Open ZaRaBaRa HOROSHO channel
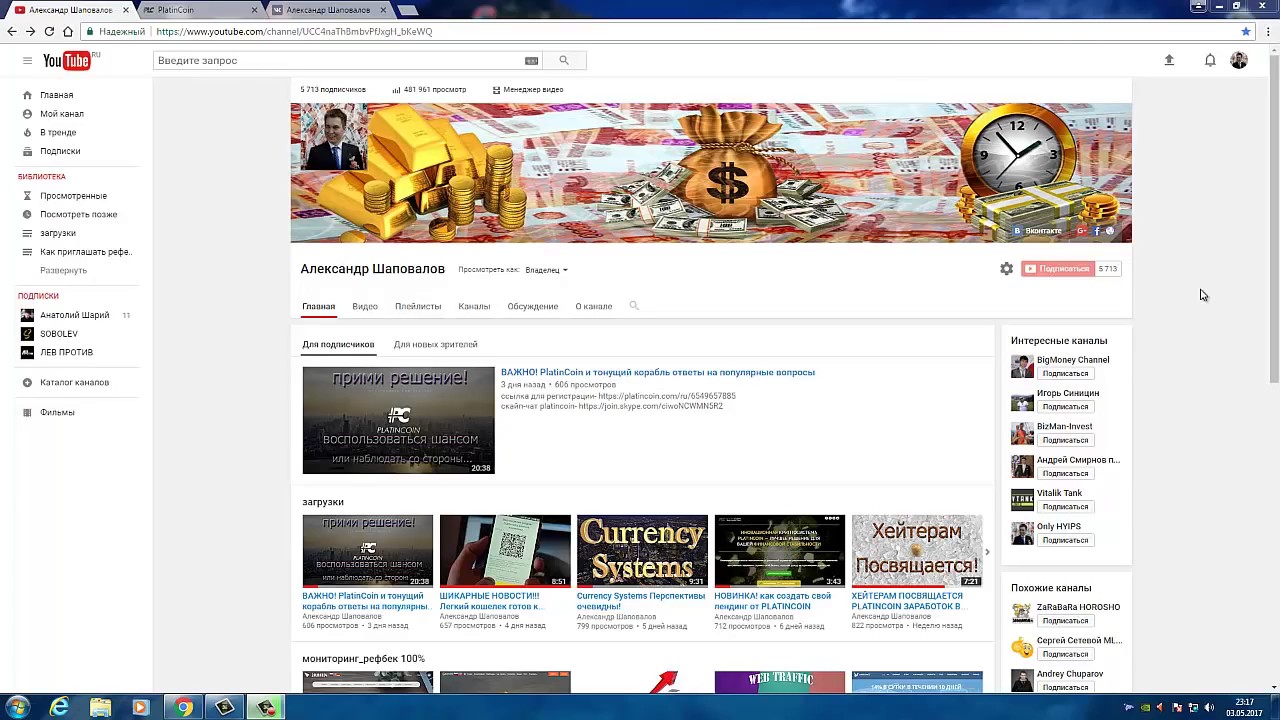This screenshot has width=1280, height=720. (x=1078, y=607)
